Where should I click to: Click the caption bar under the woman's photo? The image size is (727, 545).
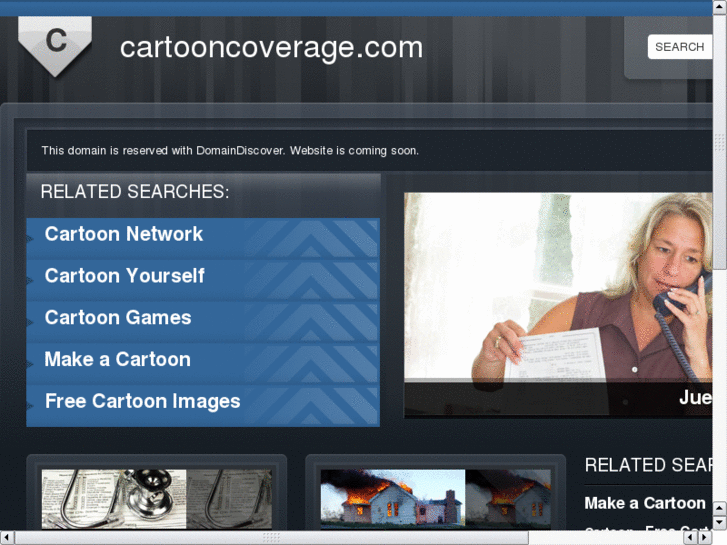point(558,399)
